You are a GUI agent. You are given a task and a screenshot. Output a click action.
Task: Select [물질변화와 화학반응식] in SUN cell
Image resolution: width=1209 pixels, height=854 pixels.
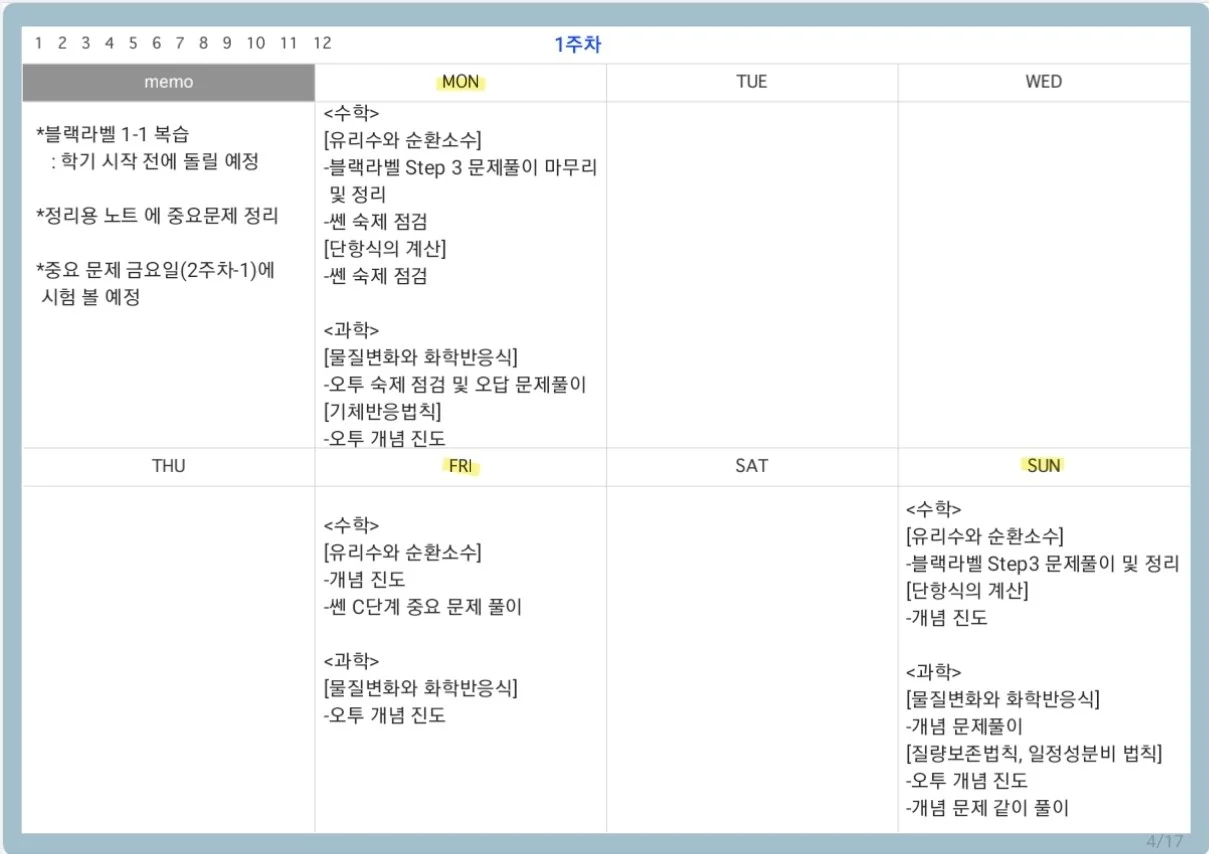click(x=1002, y=699)
